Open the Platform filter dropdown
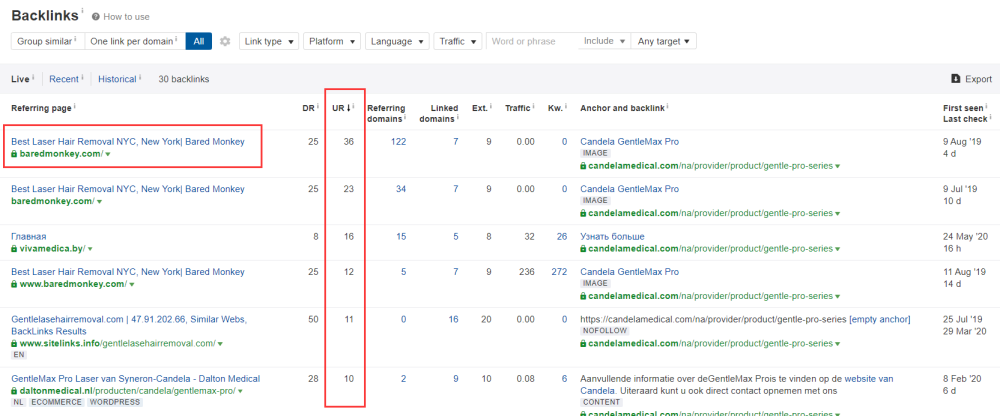The height and width of the screenshot is (416, 1000). click(332, 41)
